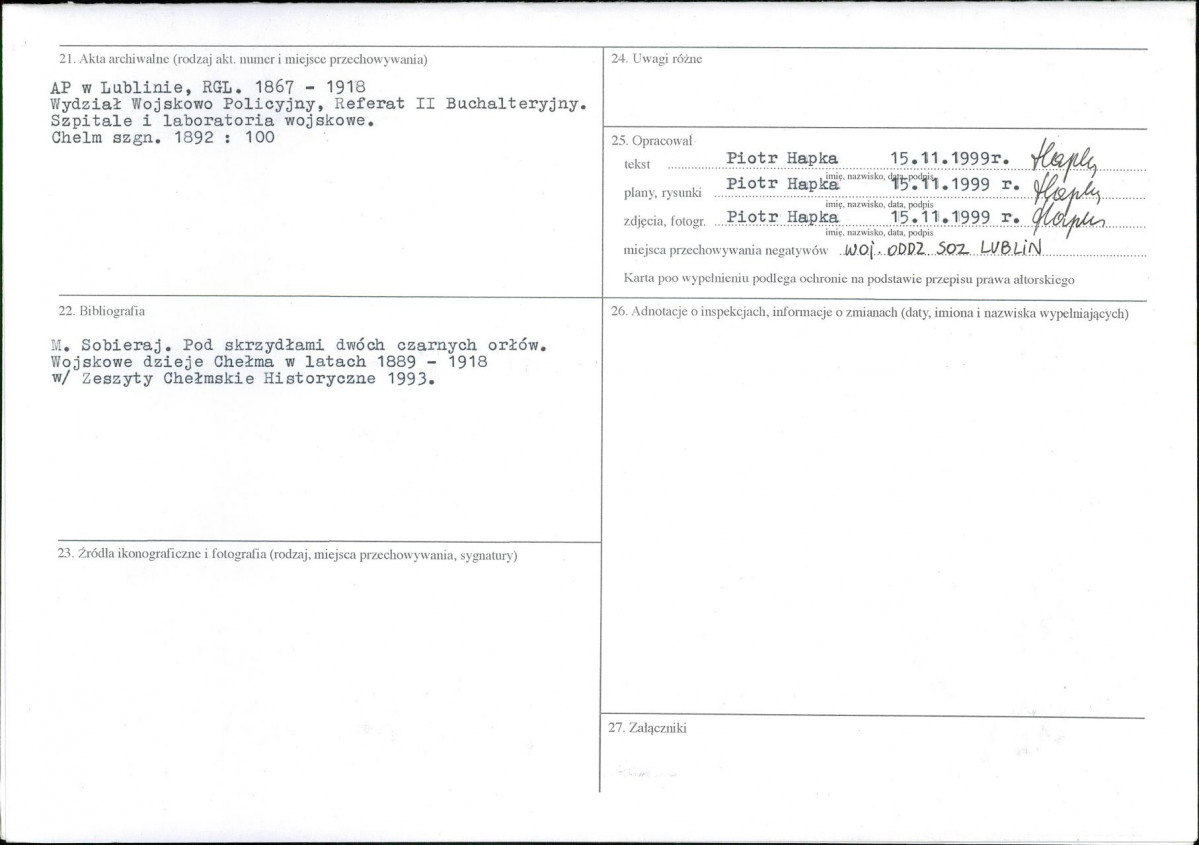Click the 27. Załączniki heading
The width and height of the screenshot is (1199, 845).
point(648,728)
